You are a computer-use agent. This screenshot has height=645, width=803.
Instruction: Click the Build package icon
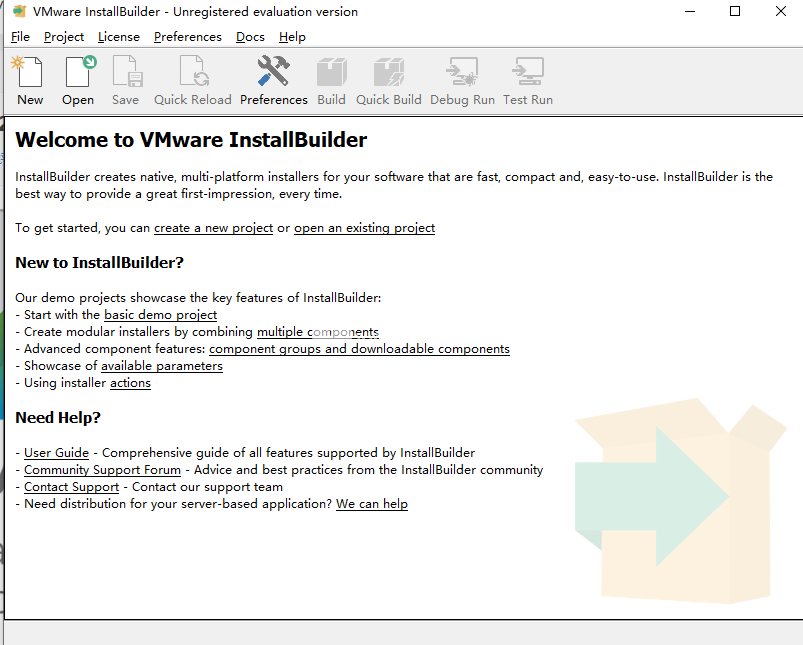pyautogui.click(x=331, y=72)
